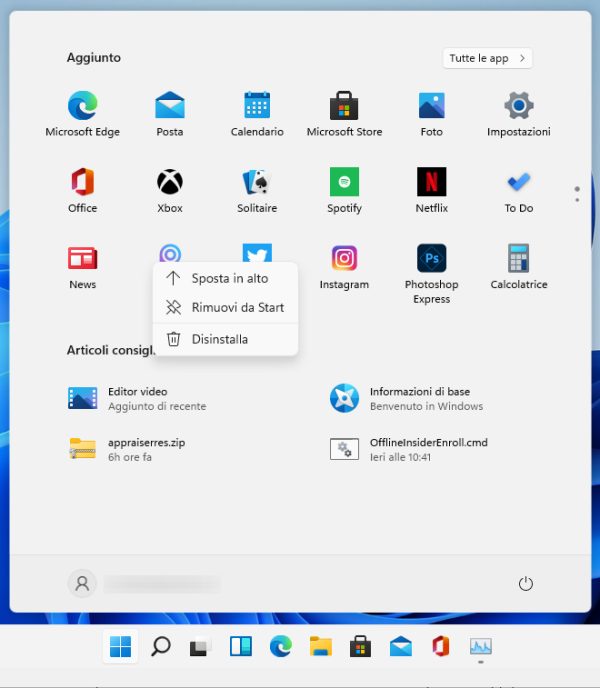
Task: Open Microsoft Edge from pinned apps
Action: pyautogui.click(x=83, y=114)
